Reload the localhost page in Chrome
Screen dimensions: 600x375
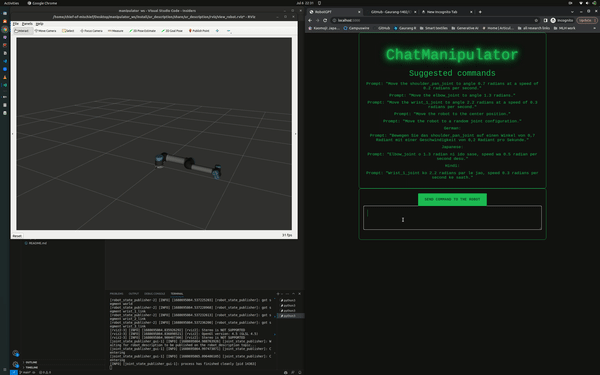pyautogui.click(x=325, y=20)
